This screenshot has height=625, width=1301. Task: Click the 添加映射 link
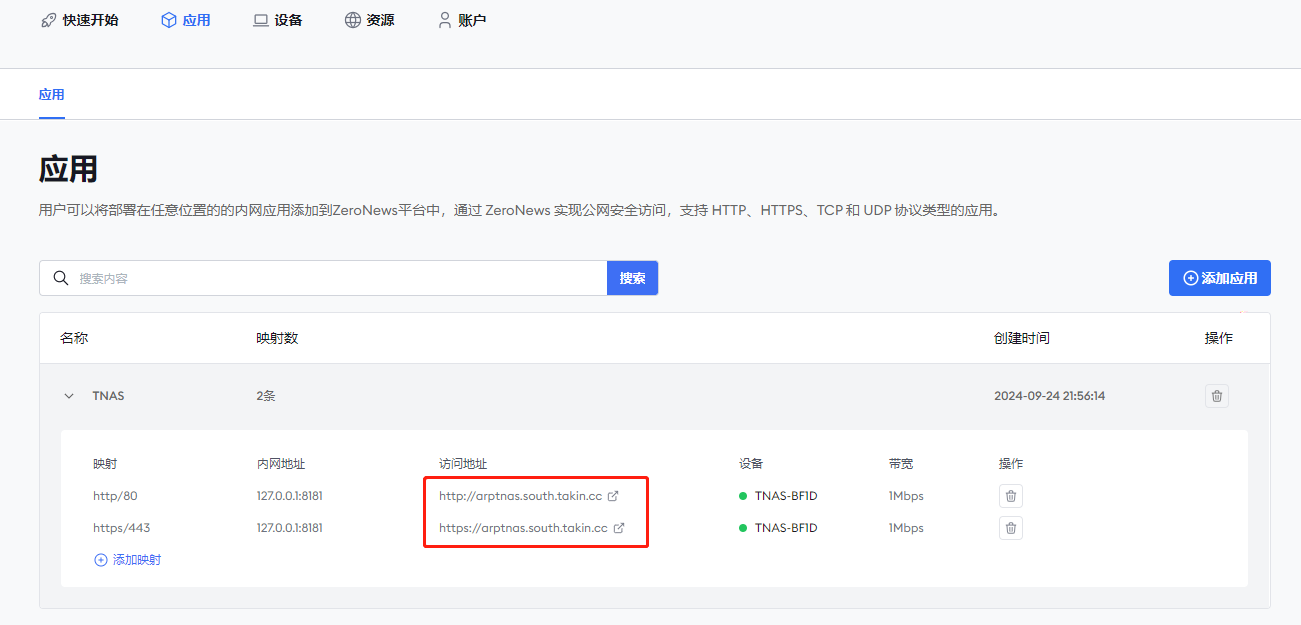tap(127, 560)
